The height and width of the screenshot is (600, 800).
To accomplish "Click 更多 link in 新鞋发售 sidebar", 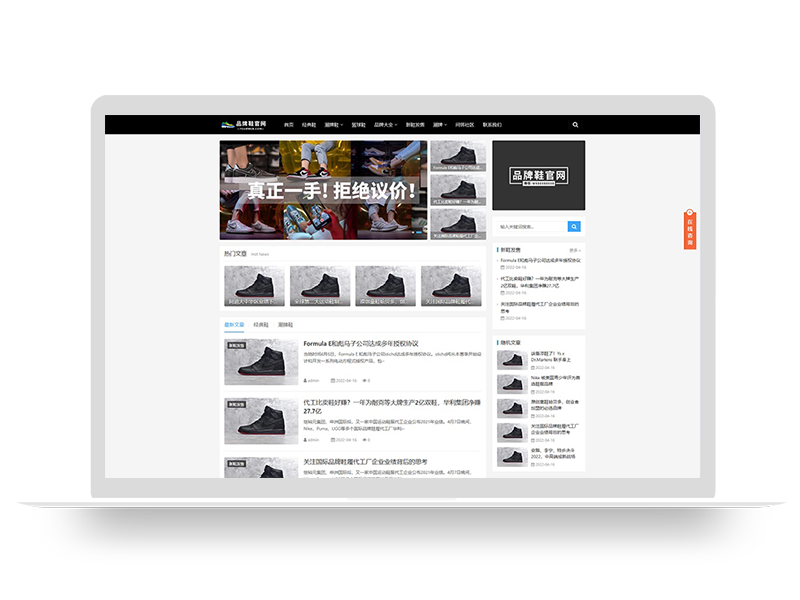I will [575, 250].
